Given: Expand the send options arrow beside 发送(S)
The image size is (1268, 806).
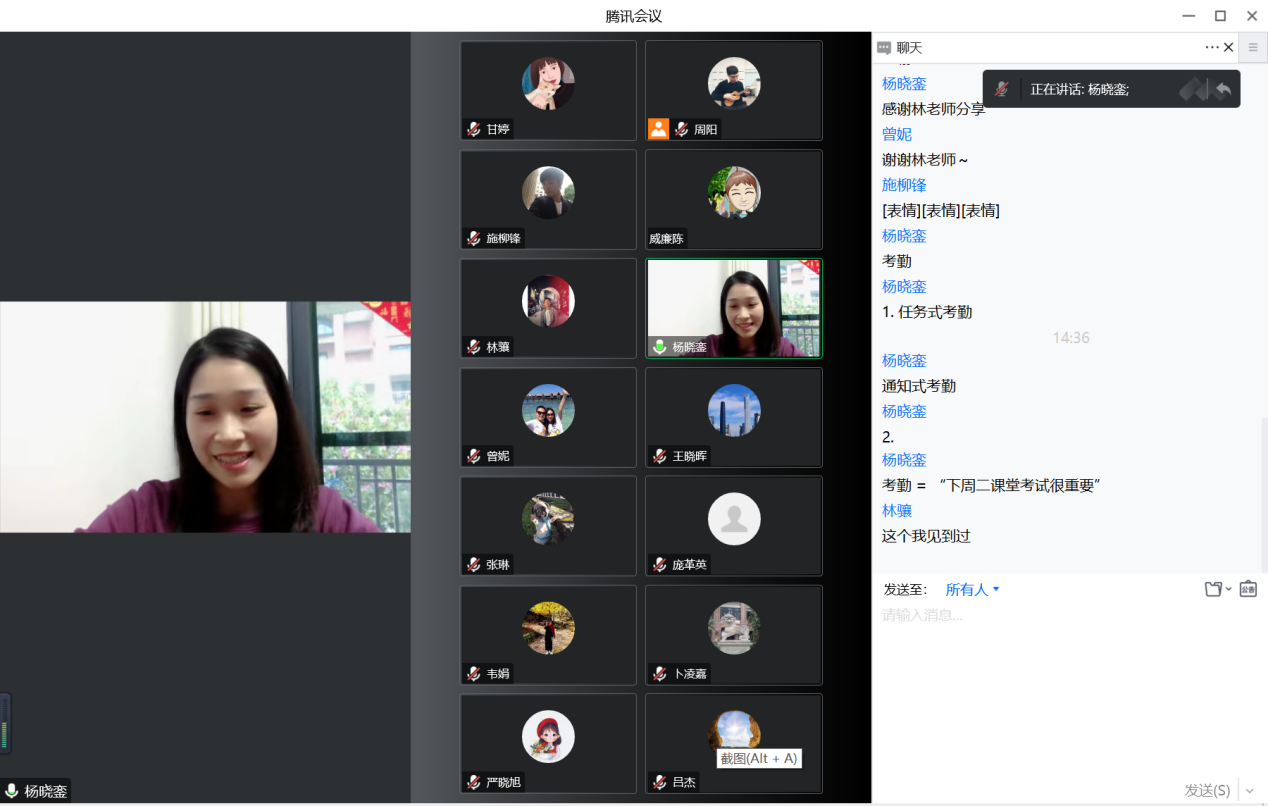Looking at the screenshot, I should point(1250,790).
